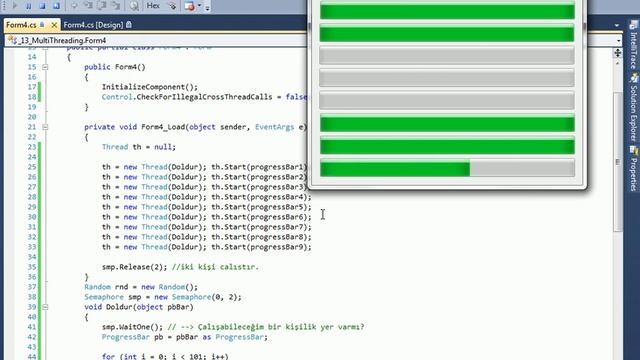Click the Properties panel icon
This screenshot has width=640, height=360.
coord(634,150)
